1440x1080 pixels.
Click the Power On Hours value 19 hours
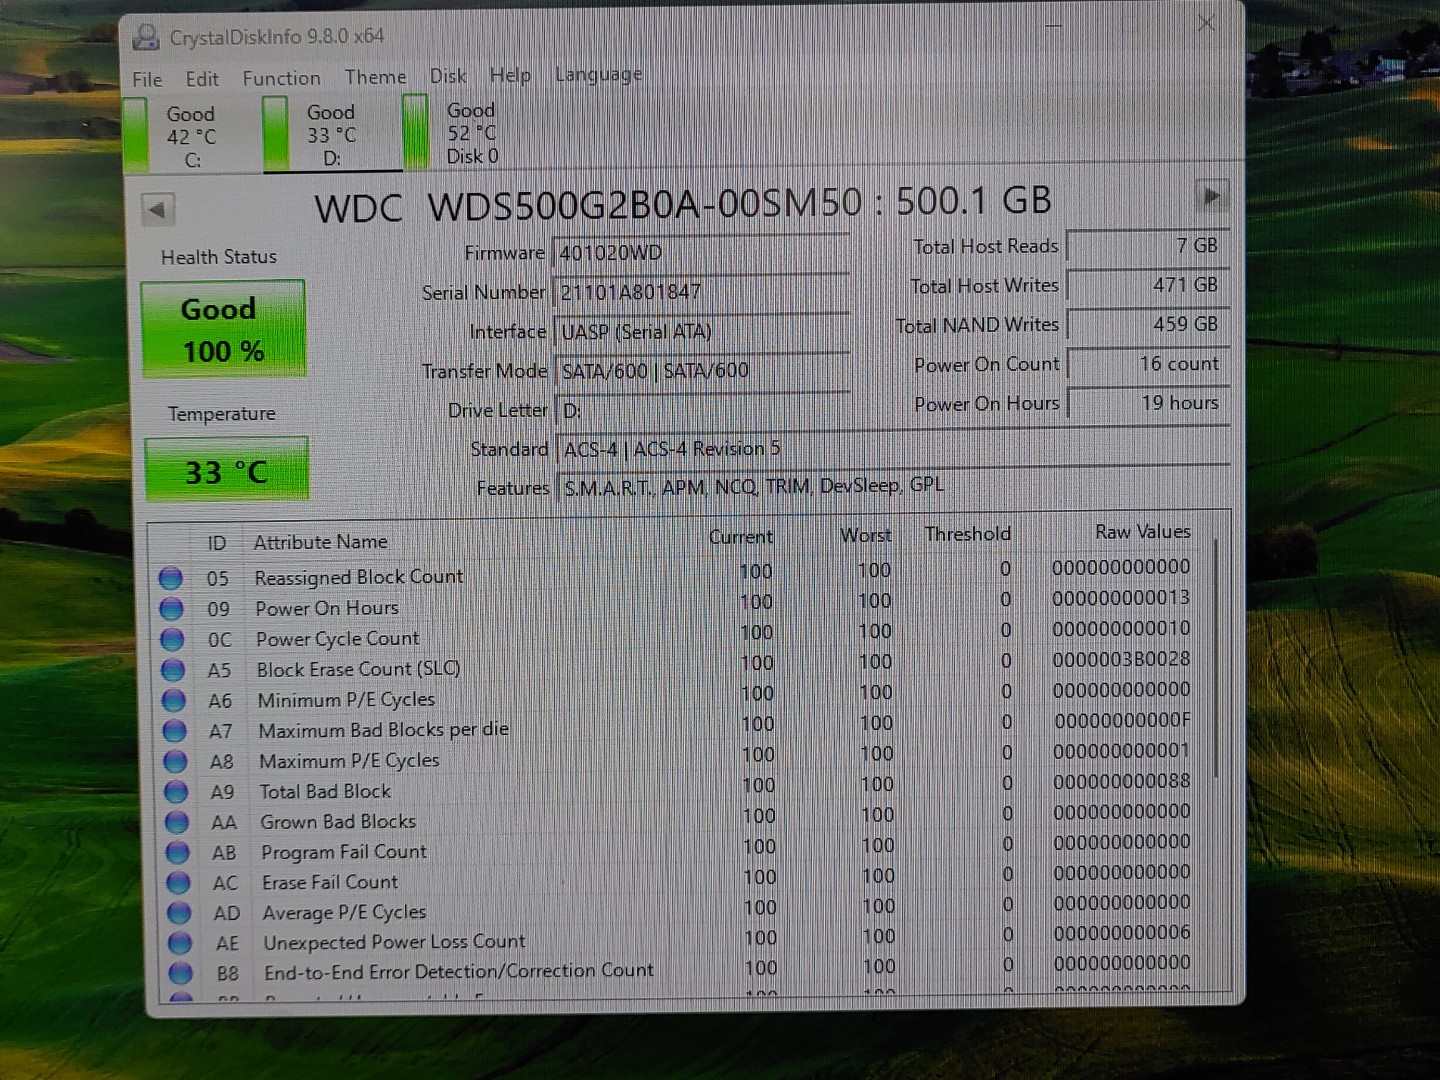pos(1149,403)
